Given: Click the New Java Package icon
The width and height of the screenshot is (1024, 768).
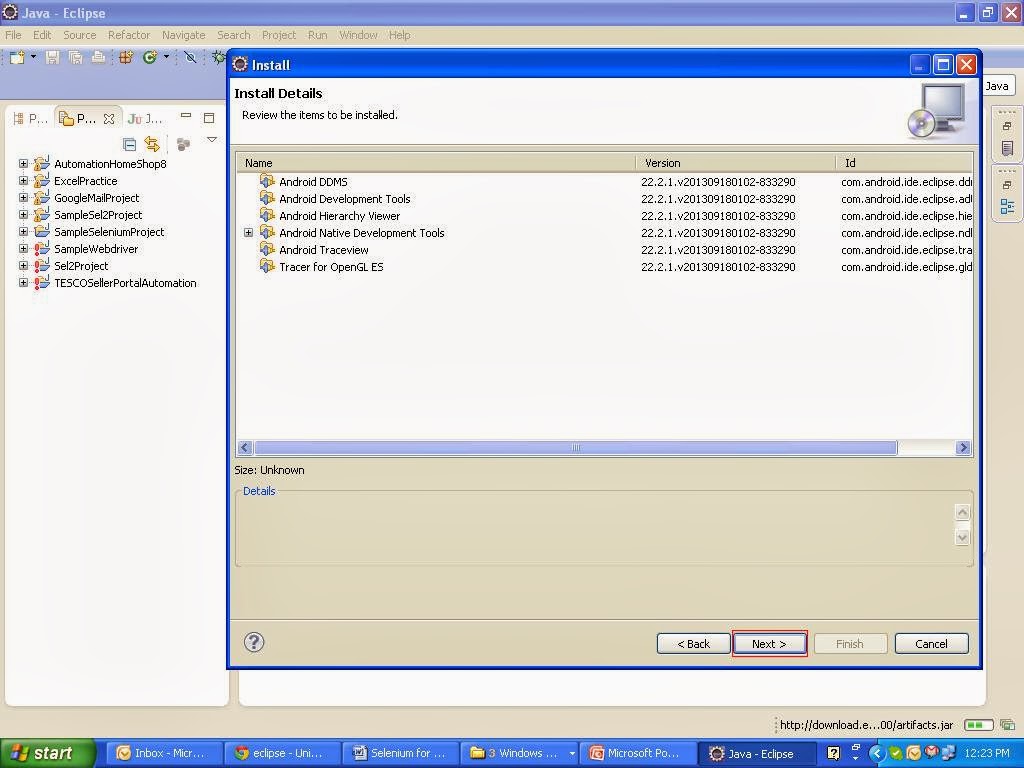Looking at the screenshot, I should coord(126,57).
